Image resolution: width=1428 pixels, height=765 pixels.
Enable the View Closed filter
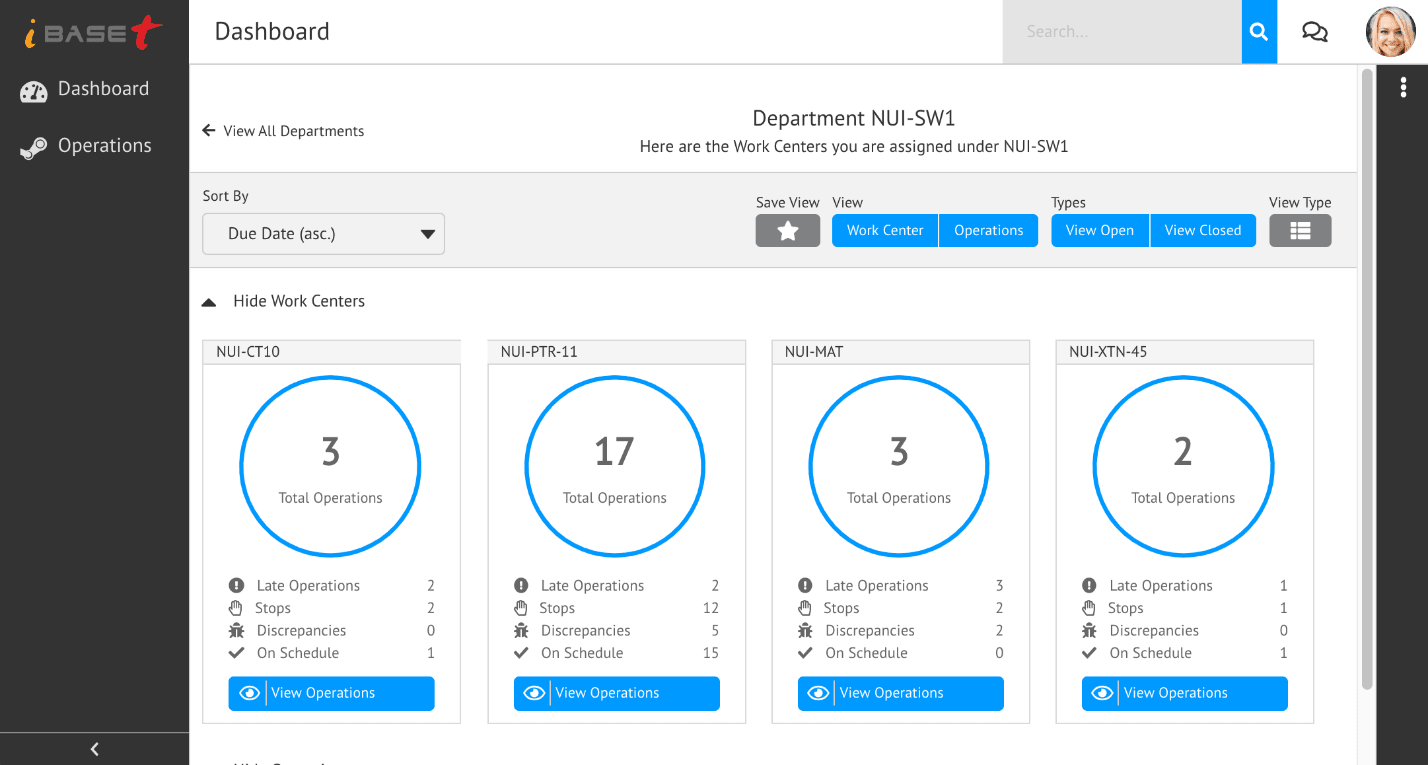1202,230
